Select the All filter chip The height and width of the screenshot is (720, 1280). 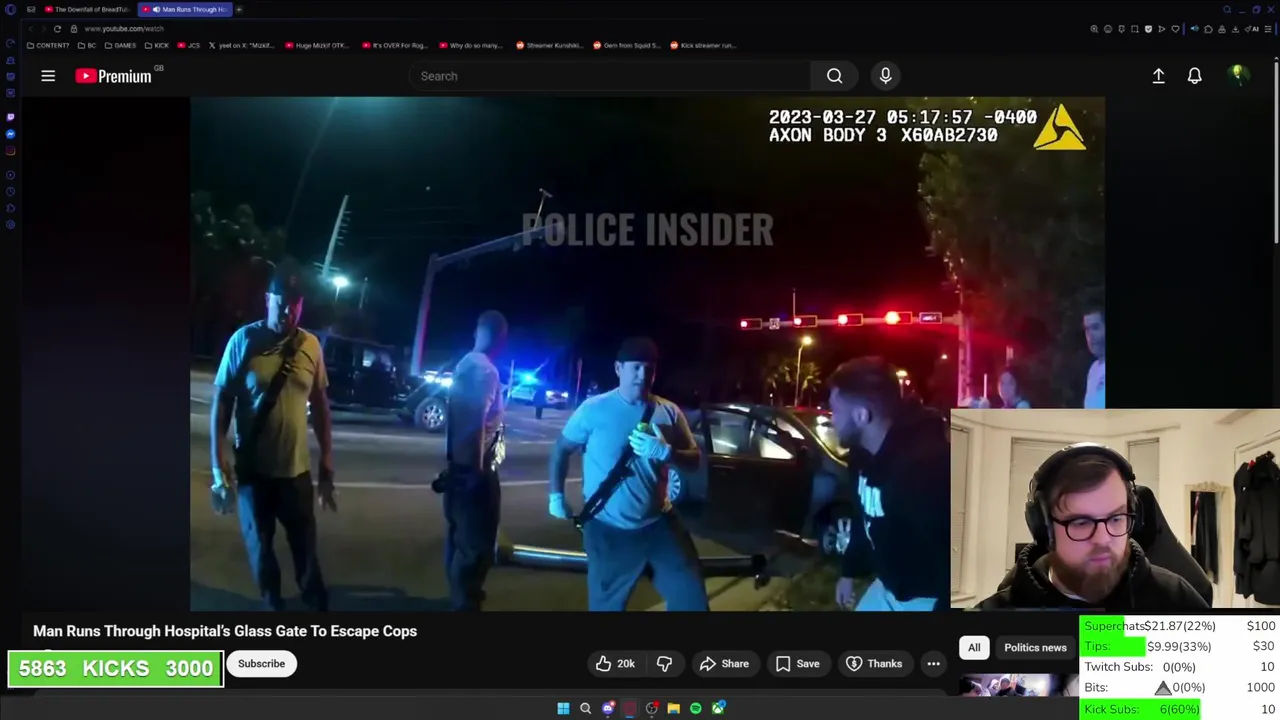(974, 648)
